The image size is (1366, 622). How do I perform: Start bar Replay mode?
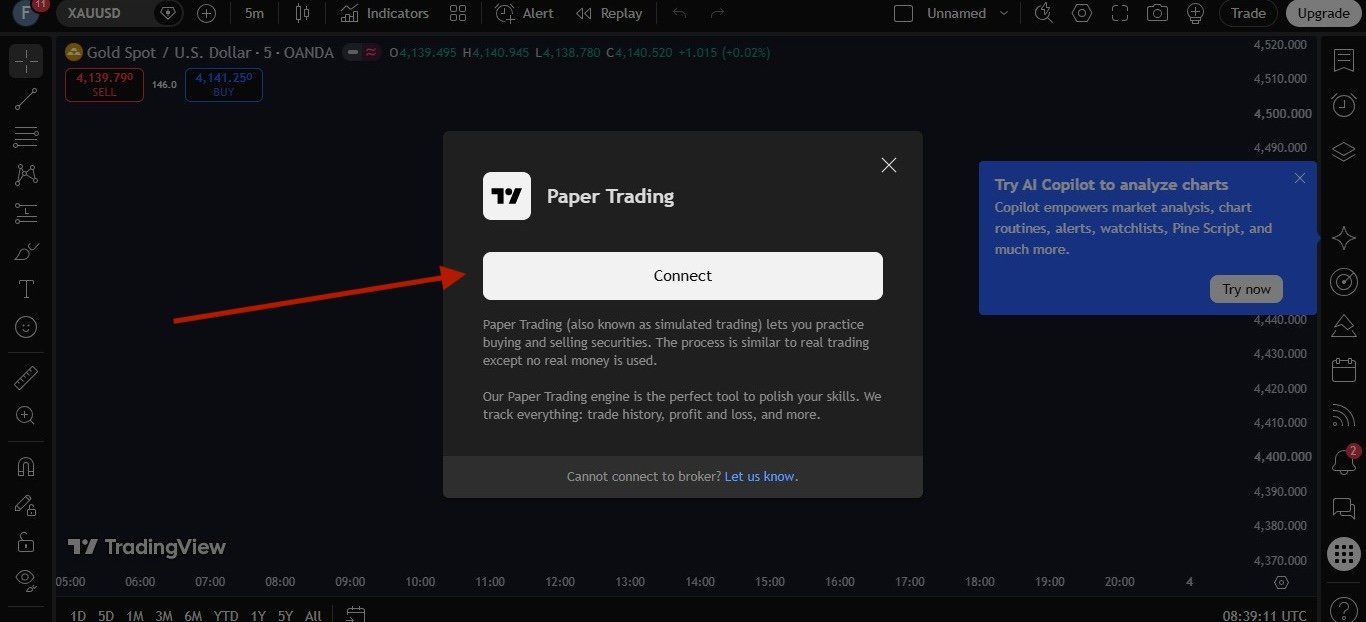(609, 13)
